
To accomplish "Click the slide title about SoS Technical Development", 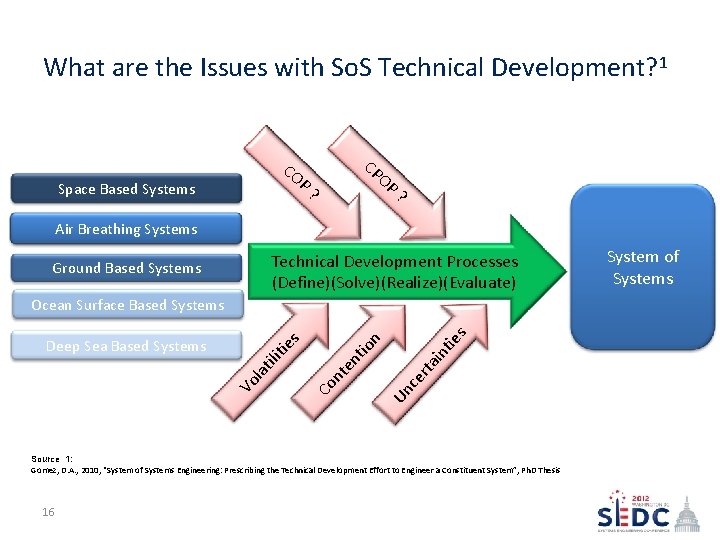I will coord(355,67).
